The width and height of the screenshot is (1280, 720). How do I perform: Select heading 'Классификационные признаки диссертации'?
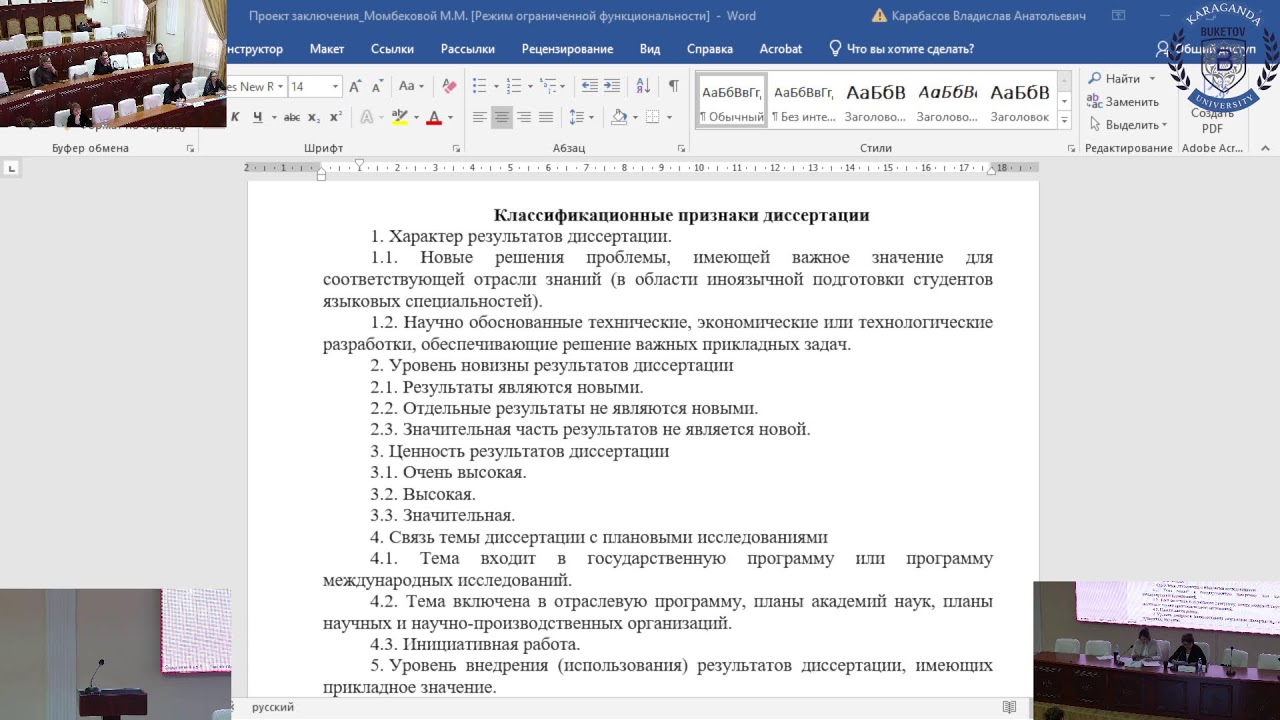pos(681,215)
